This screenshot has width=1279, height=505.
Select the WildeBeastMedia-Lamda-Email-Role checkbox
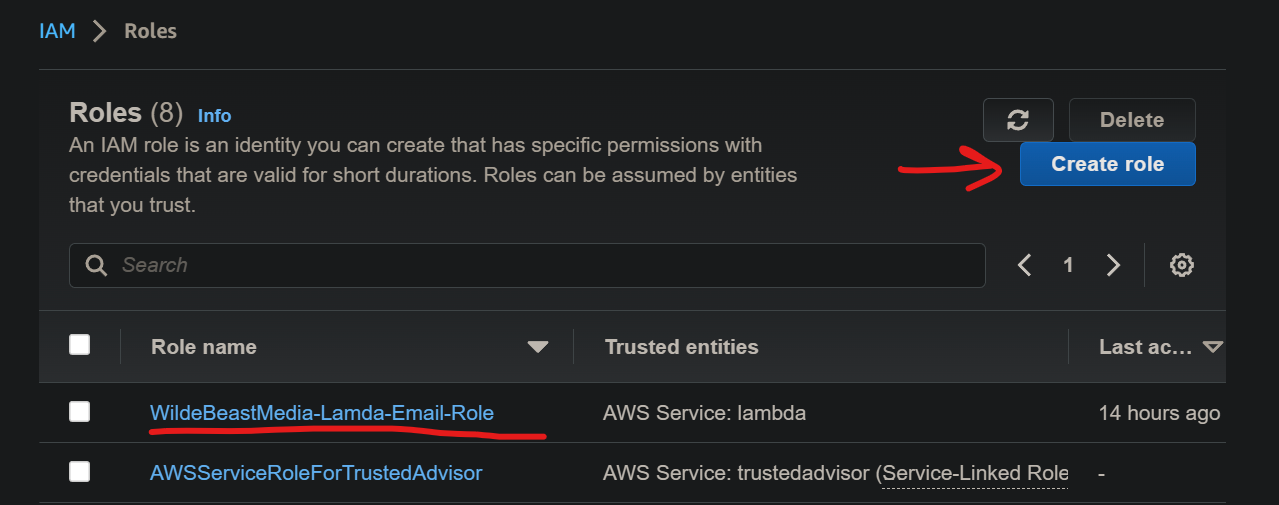(x=80, y=412)
